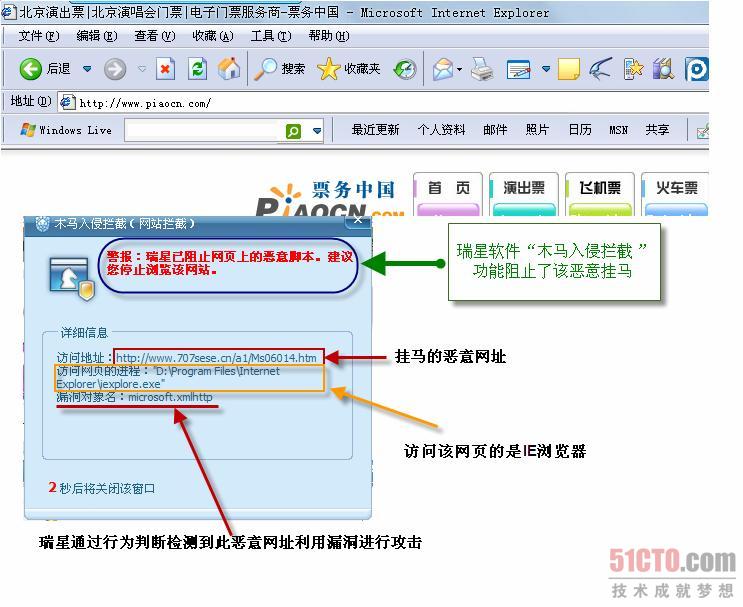
Task: Open the 文件(F) menu
Action: click(39, 36)
